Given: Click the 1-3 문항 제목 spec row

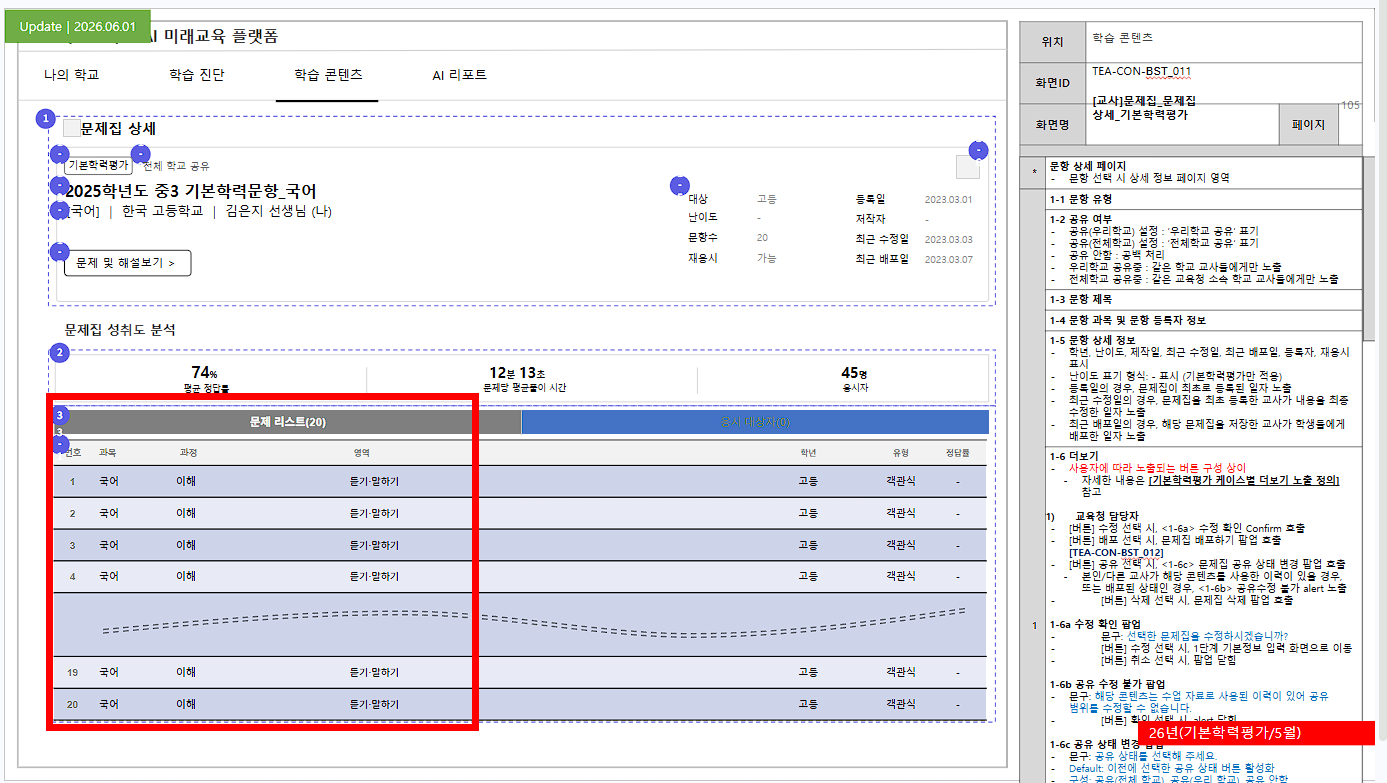Looking at the screenshot, I should pyautogui.click(x=1204, y=299).
